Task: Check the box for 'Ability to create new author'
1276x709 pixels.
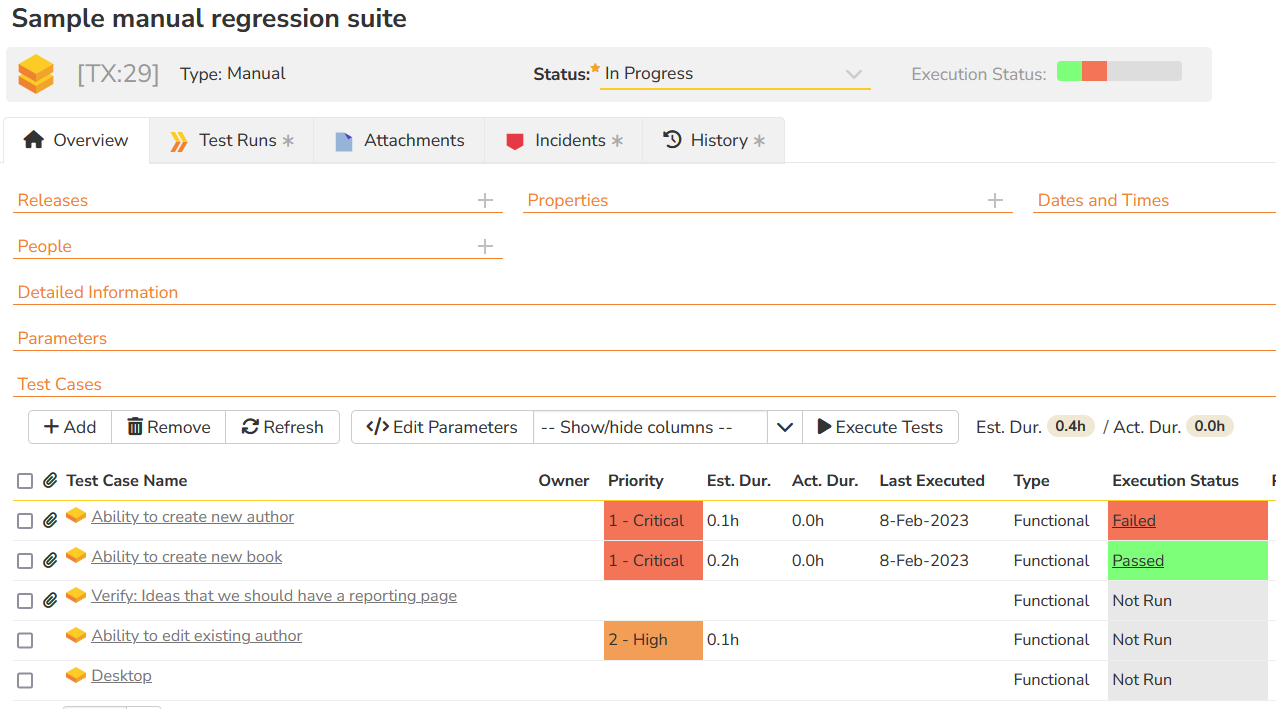Action: [x=25, y=521]
